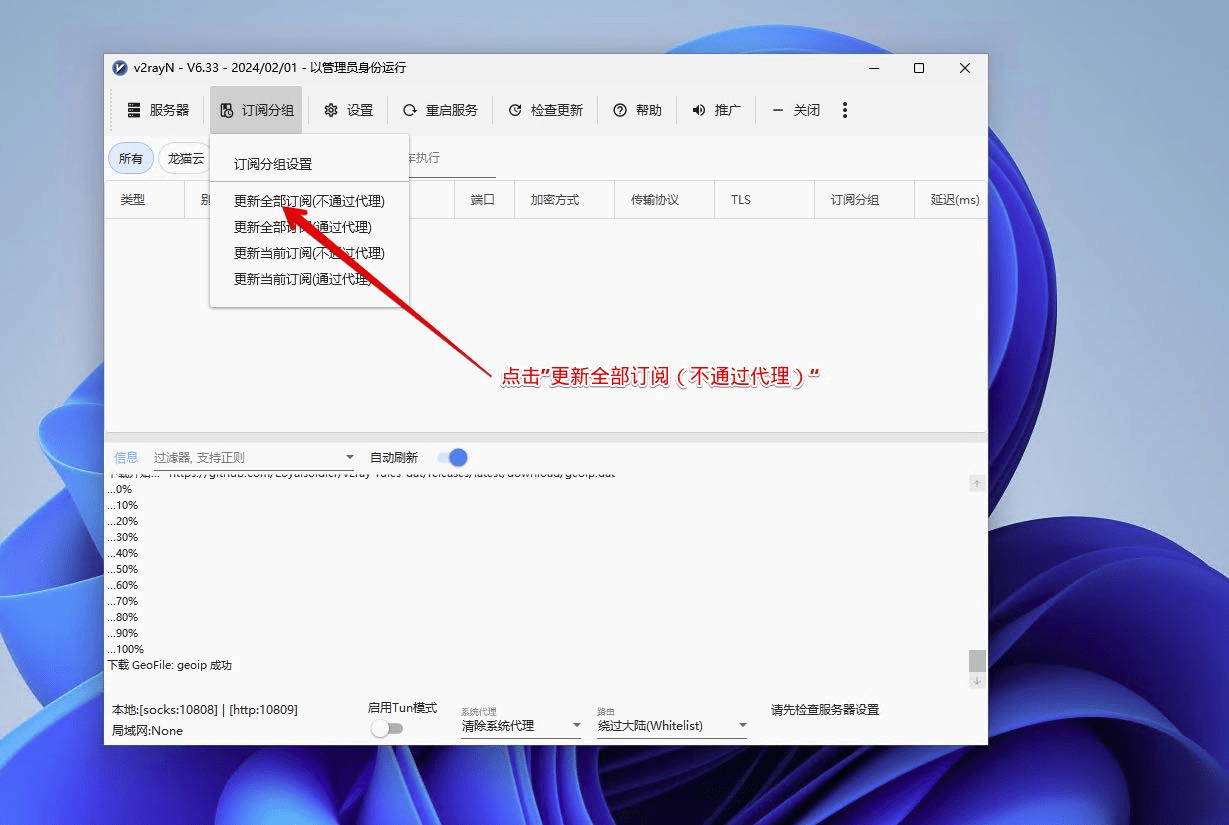Open the 路由 dropdown showing 绕过大陆(Whitelist)
Viewport: 1229px width, 825px height.
(x=672, y=725)
